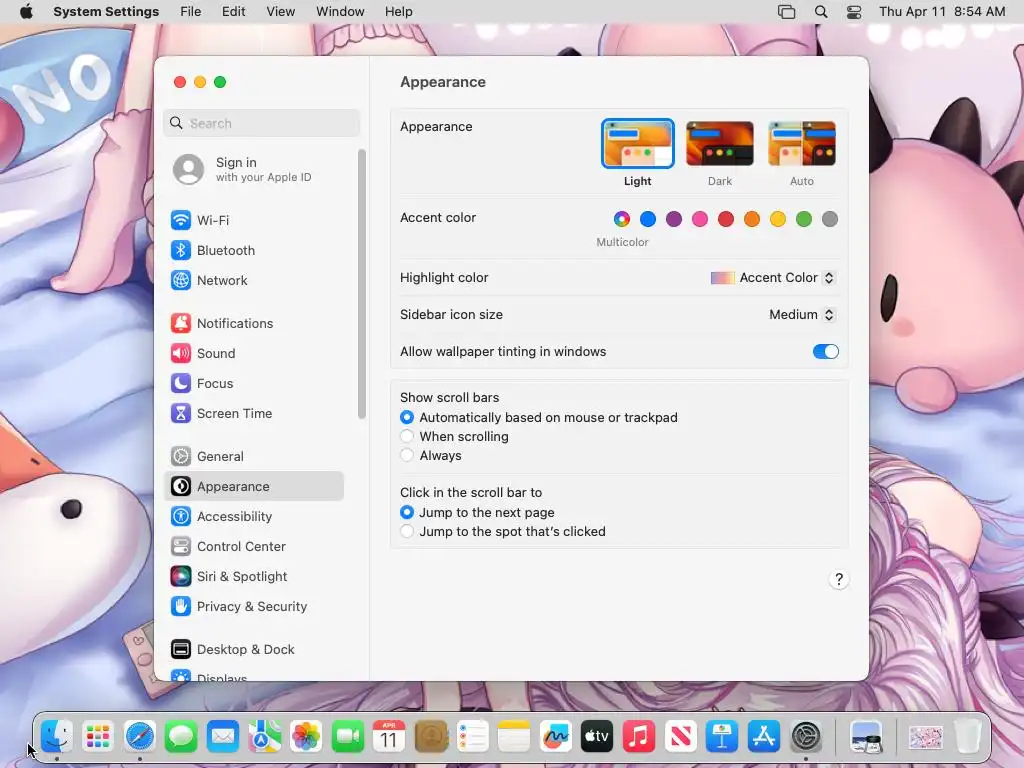Select the Auto appearance thumbnail

pos(802,144)
